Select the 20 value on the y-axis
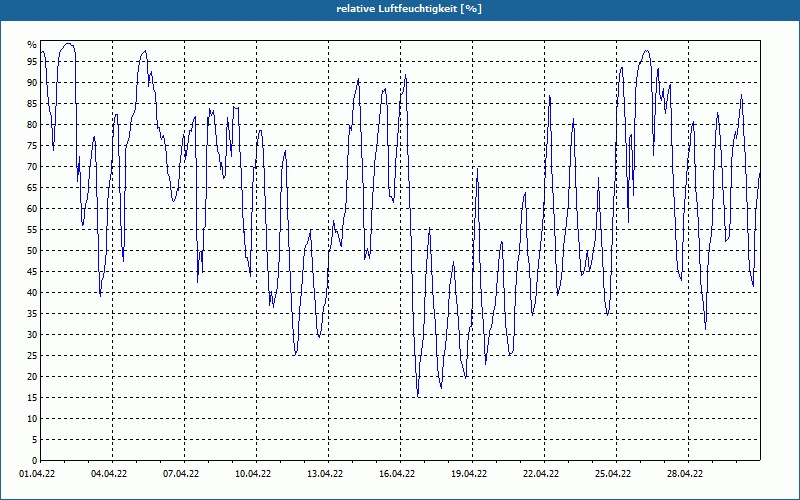This screenshot has height=500, width=800. (32, 377)
